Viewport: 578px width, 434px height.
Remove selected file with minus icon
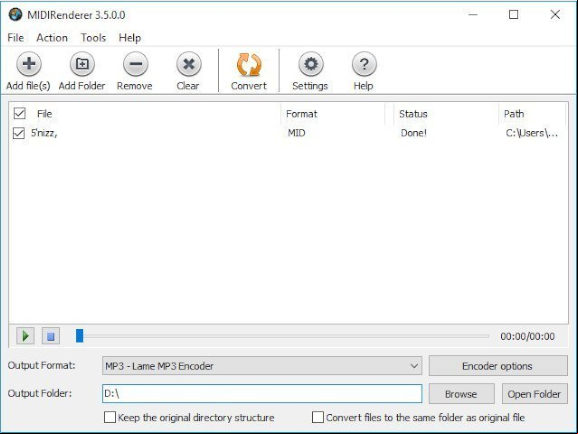136,64
